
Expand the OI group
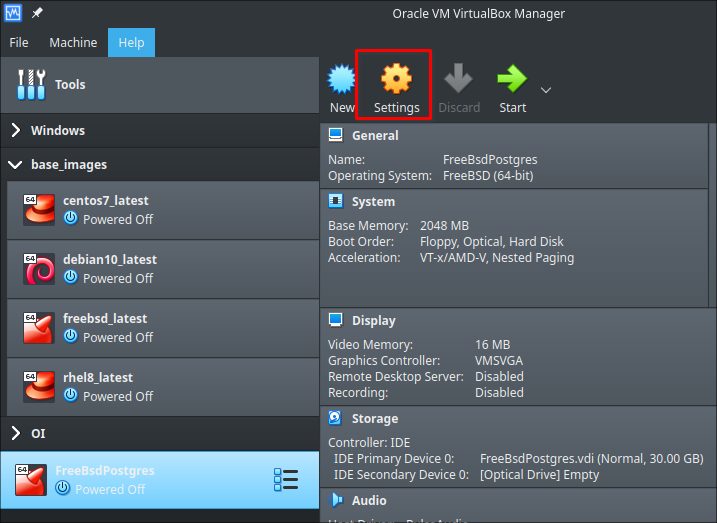[x=16, y=432]
